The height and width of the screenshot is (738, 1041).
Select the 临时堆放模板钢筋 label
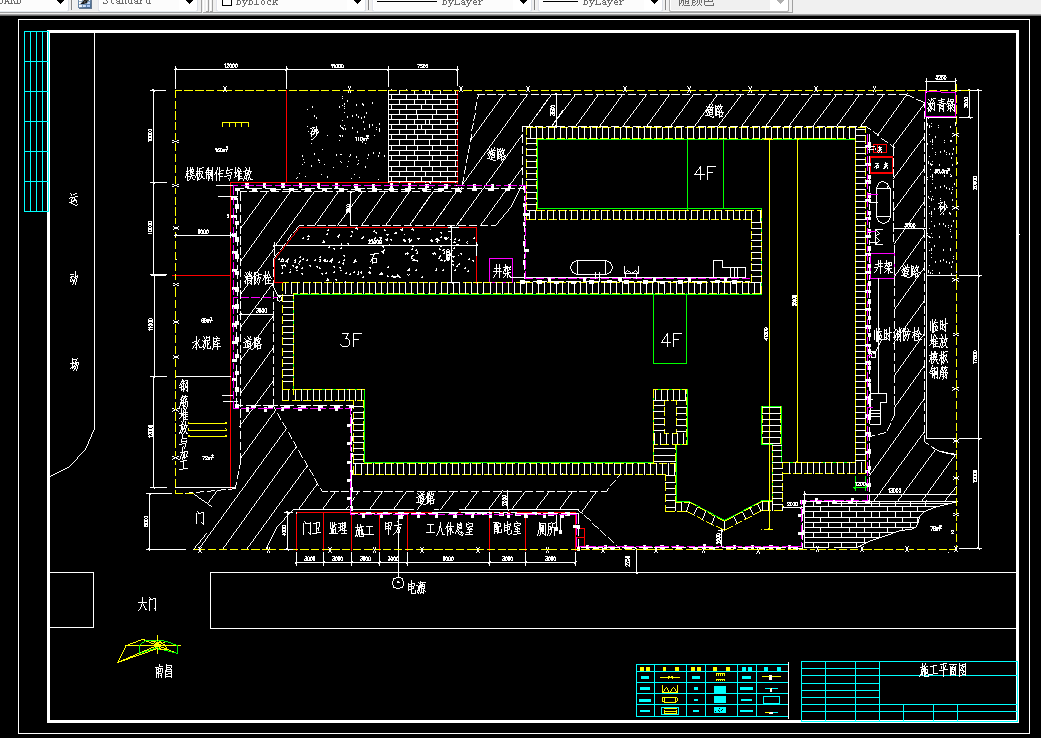(938, 349)
